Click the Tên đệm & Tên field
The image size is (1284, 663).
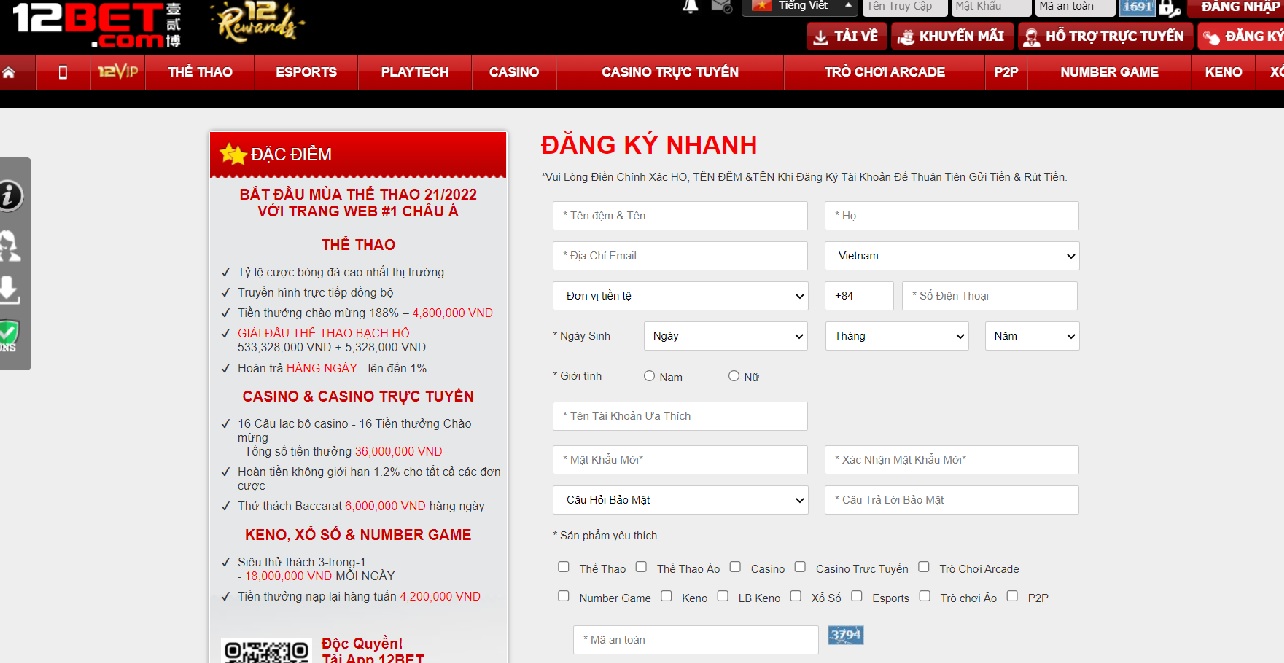coord(680,216)
